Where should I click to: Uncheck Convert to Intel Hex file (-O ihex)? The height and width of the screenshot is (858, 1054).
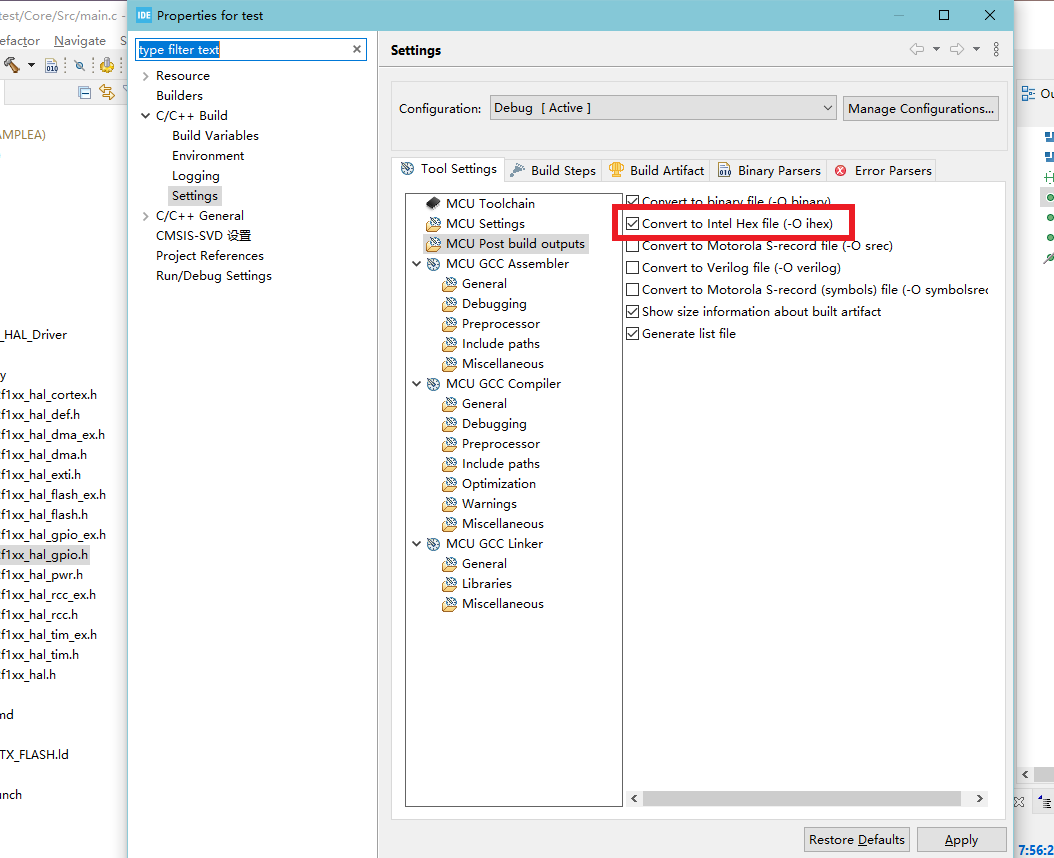click(x=633, y=223)
